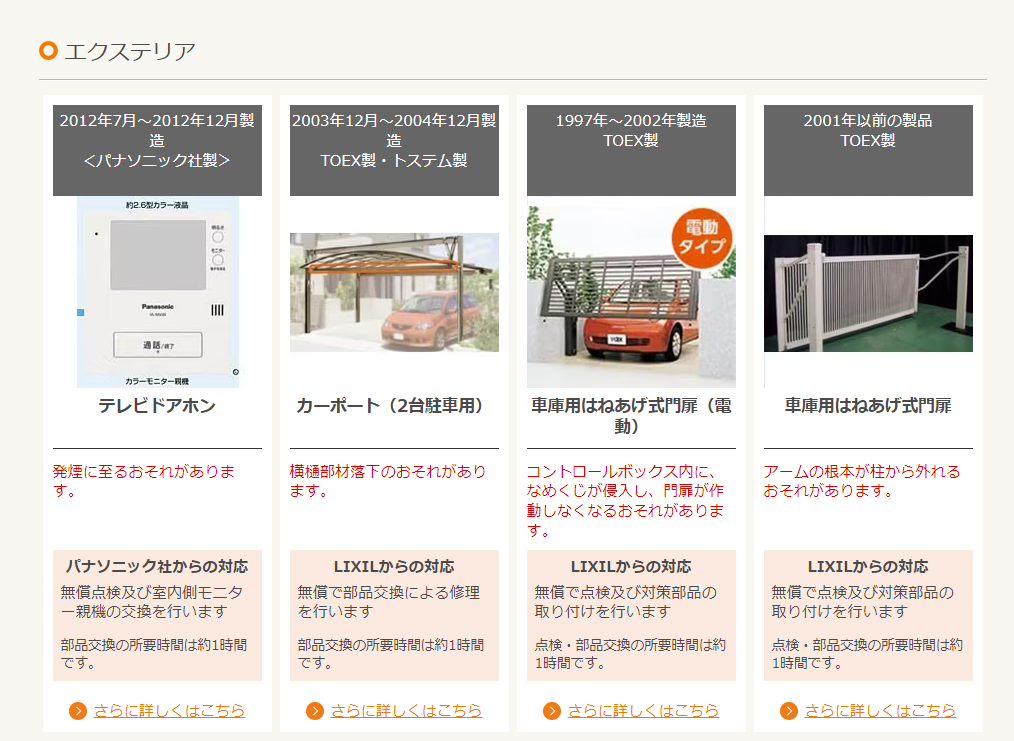Click the エクステリア section heading
Screen dimensions: 1014x741
tap(129, 51)
